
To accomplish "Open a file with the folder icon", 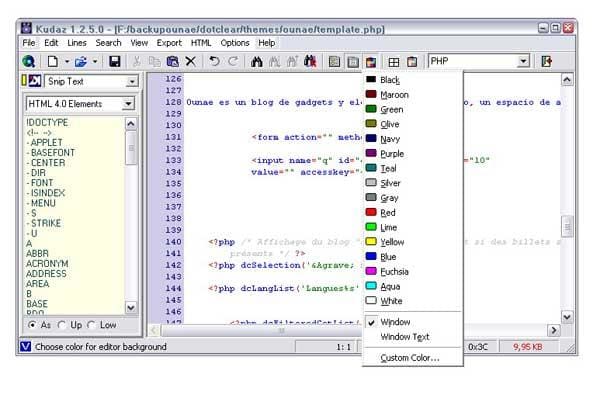I will tap(81, 61).
